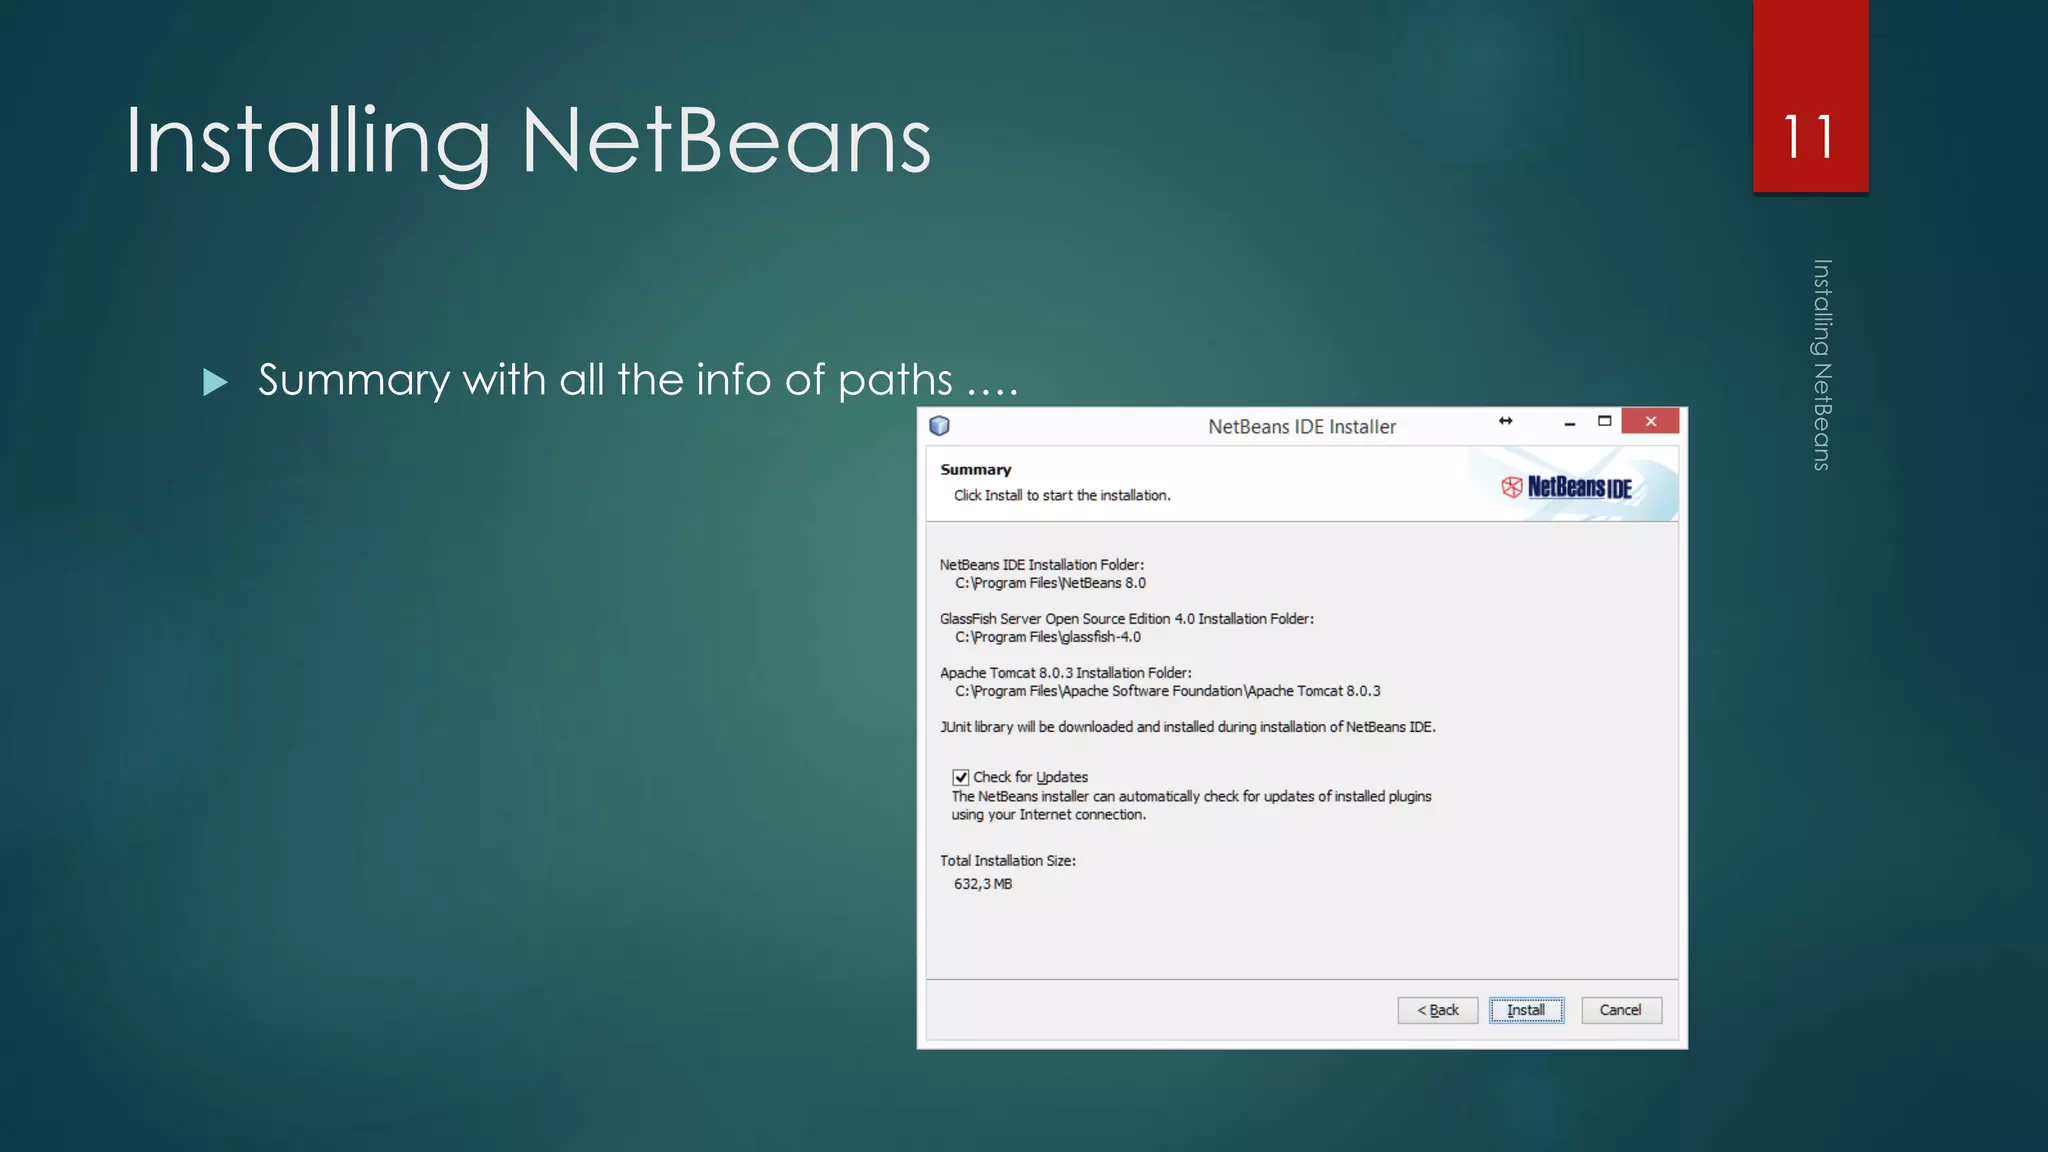The height and width of the screenshot is (1152, 2048).
Task: Click the bullet arrow before Summary text
Action: pos(215,382)
